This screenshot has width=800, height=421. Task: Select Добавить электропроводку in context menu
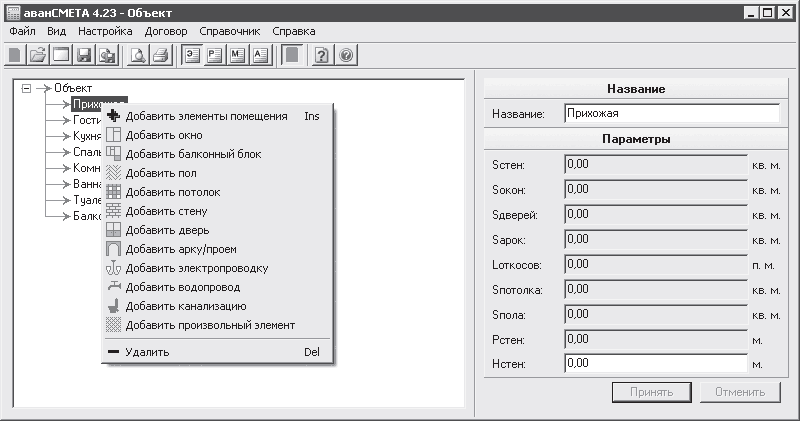[x=196, y=268]
